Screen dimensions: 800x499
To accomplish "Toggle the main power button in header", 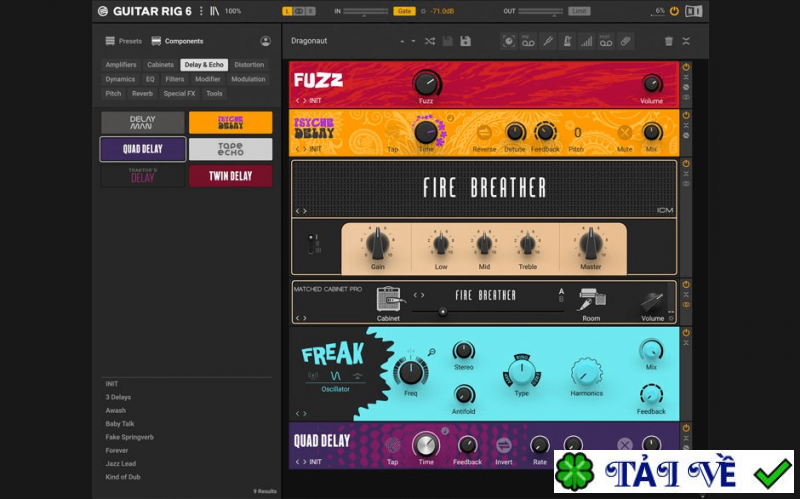I will [674, 11].
